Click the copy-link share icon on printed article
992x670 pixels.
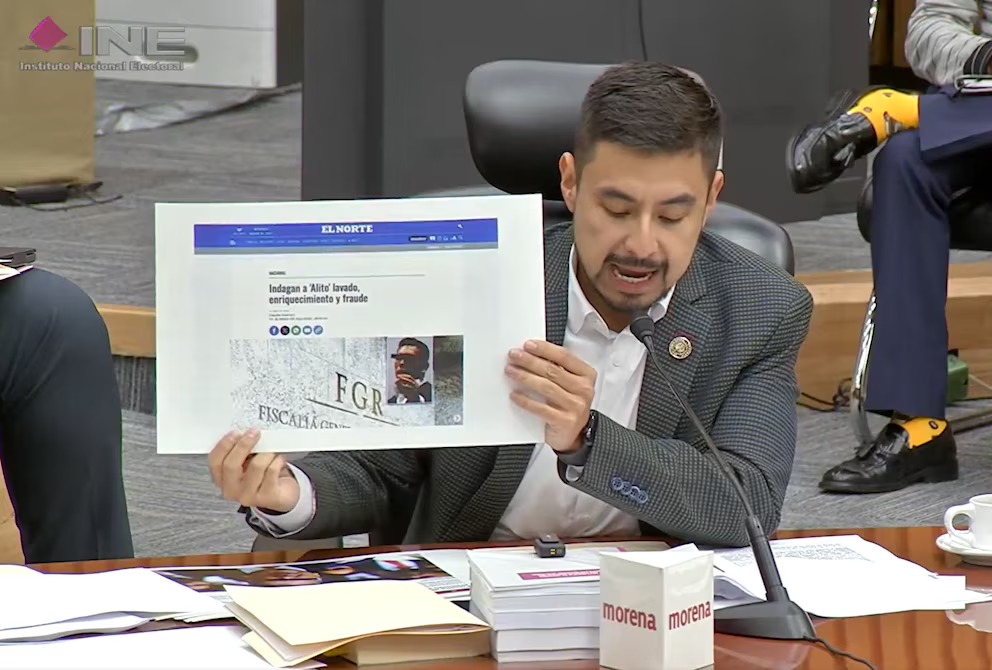click(318, 330)
